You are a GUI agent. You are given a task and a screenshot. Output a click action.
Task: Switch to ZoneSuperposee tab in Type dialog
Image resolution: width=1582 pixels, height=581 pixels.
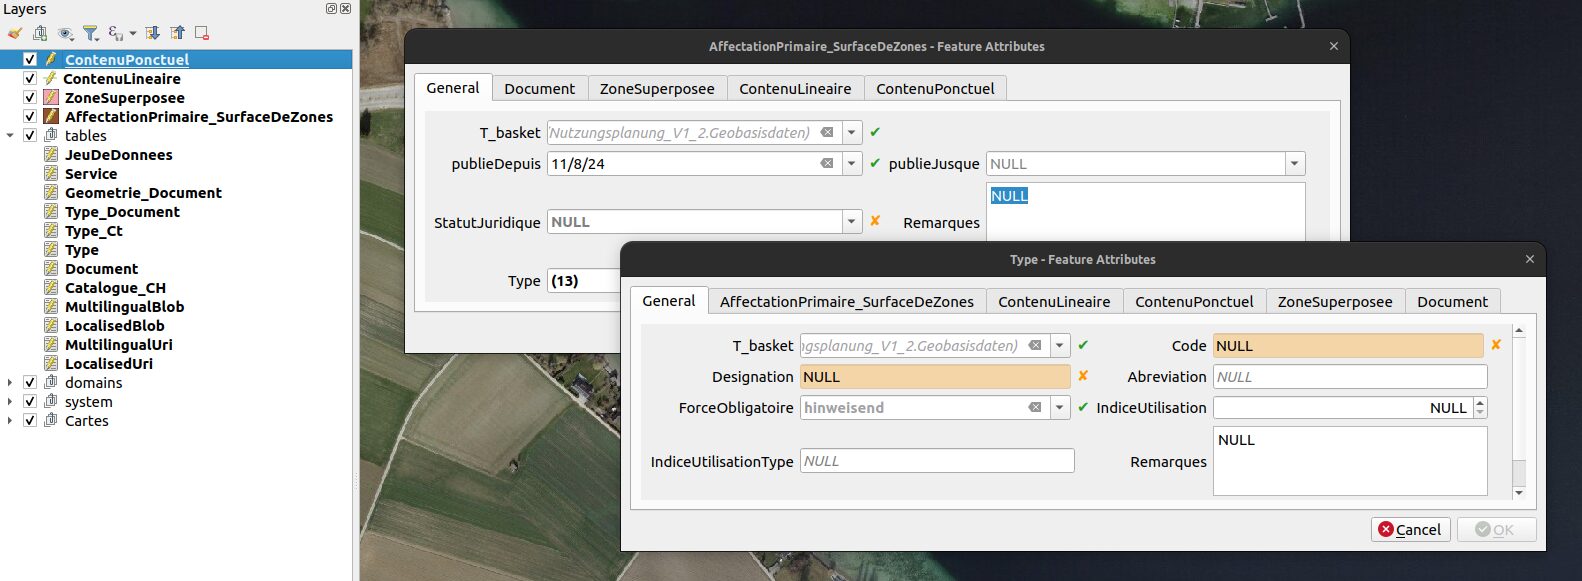1334,302
